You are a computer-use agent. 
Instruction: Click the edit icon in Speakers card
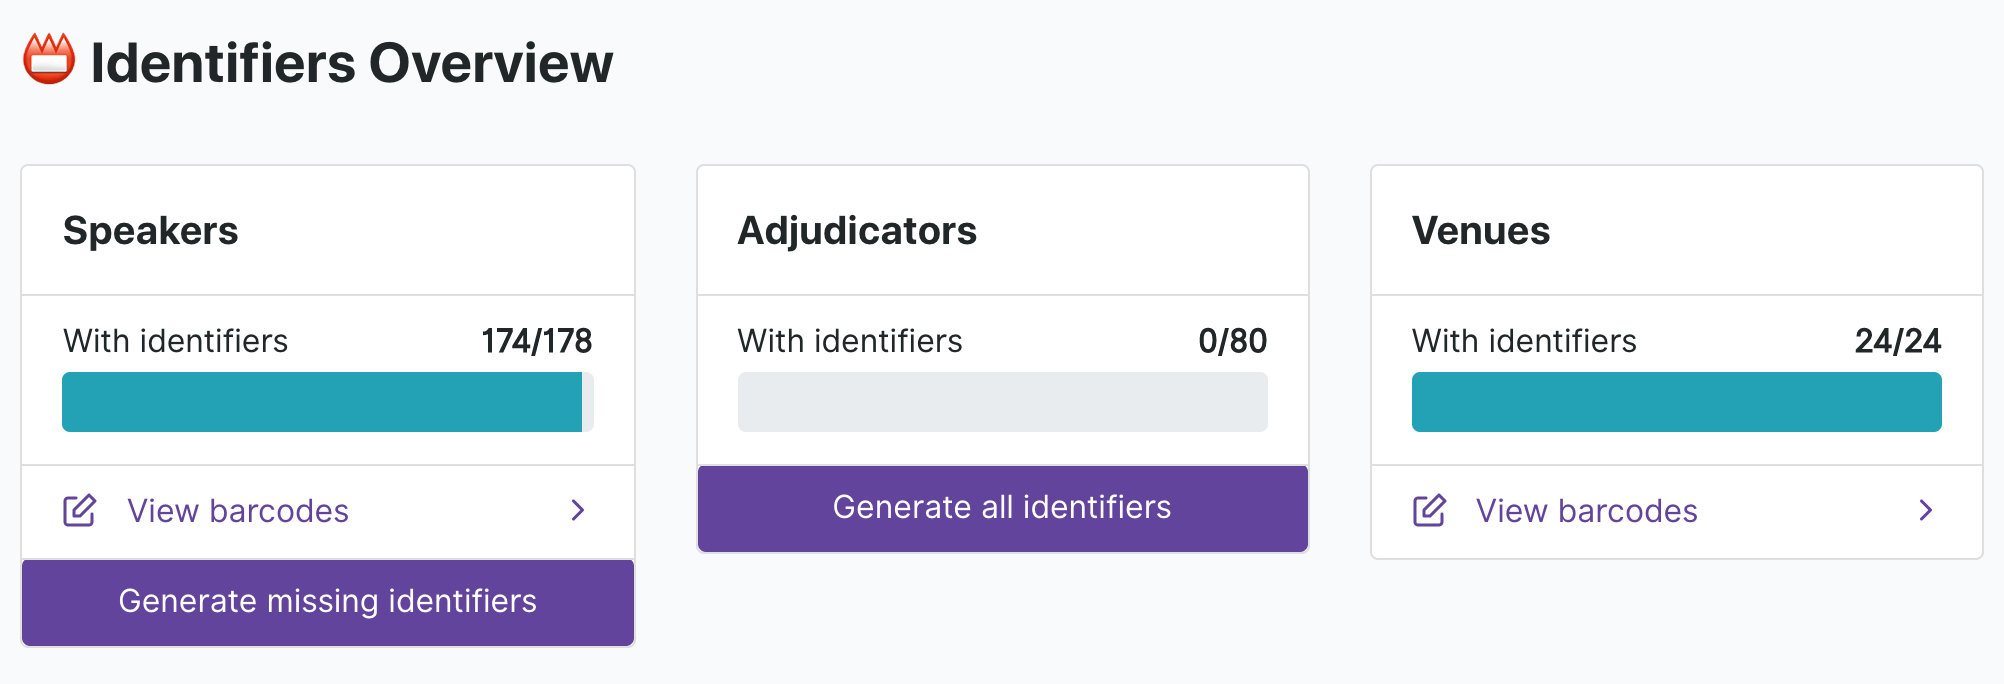(x=80, y=511)
